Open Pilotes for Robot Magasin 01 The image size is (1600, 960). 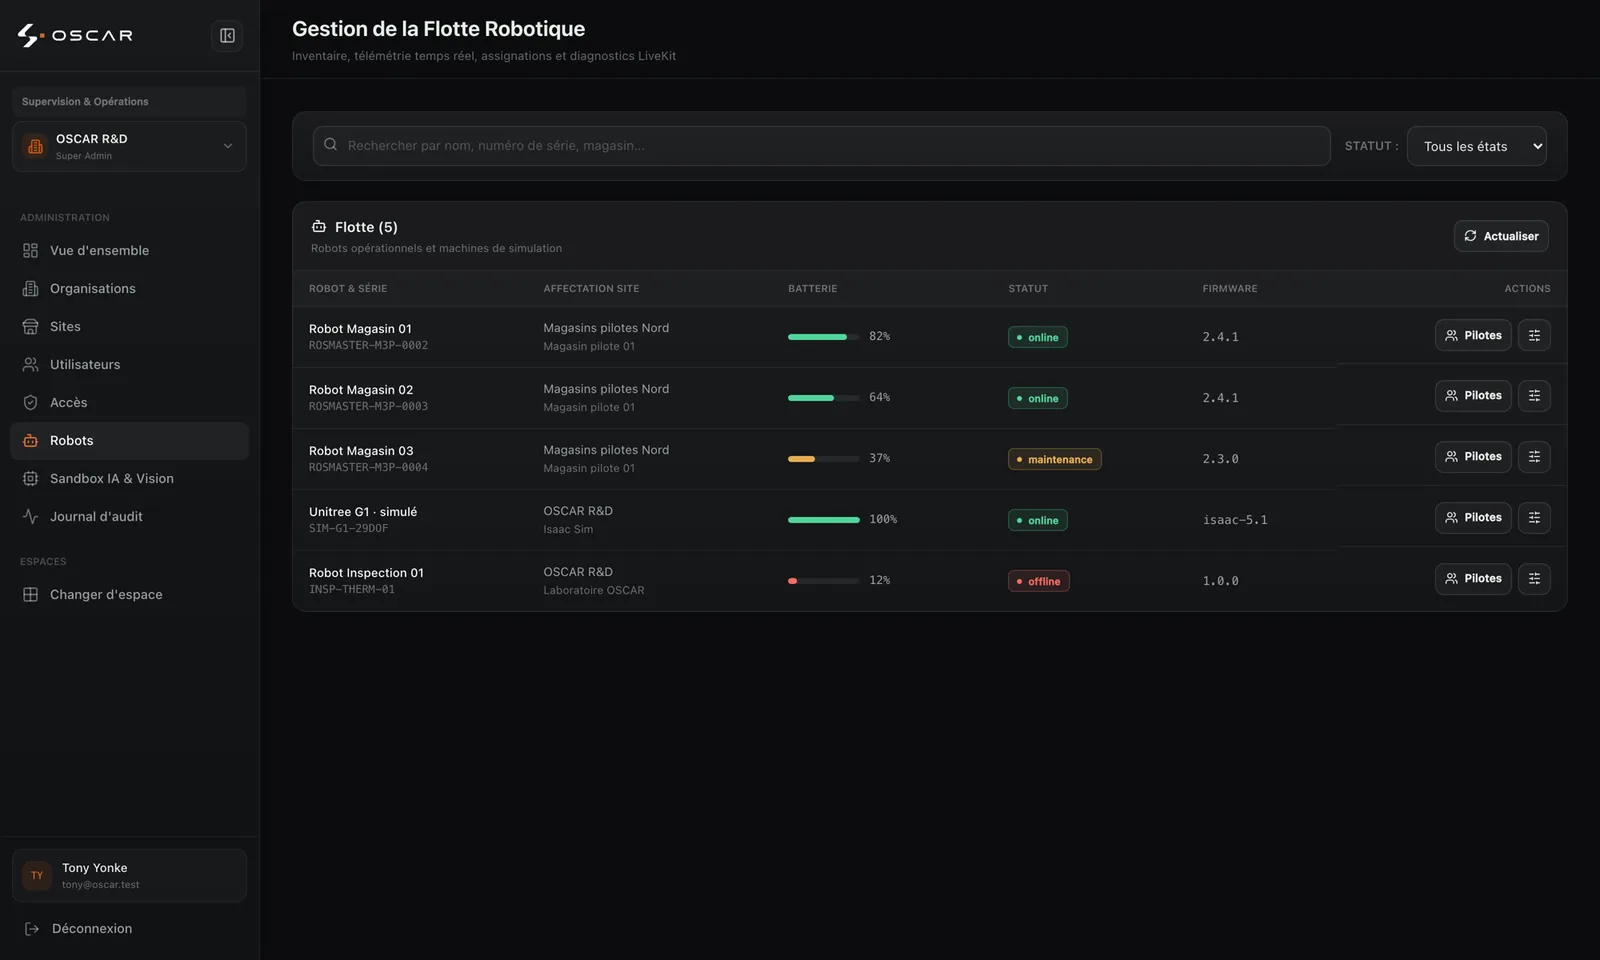1473,336
